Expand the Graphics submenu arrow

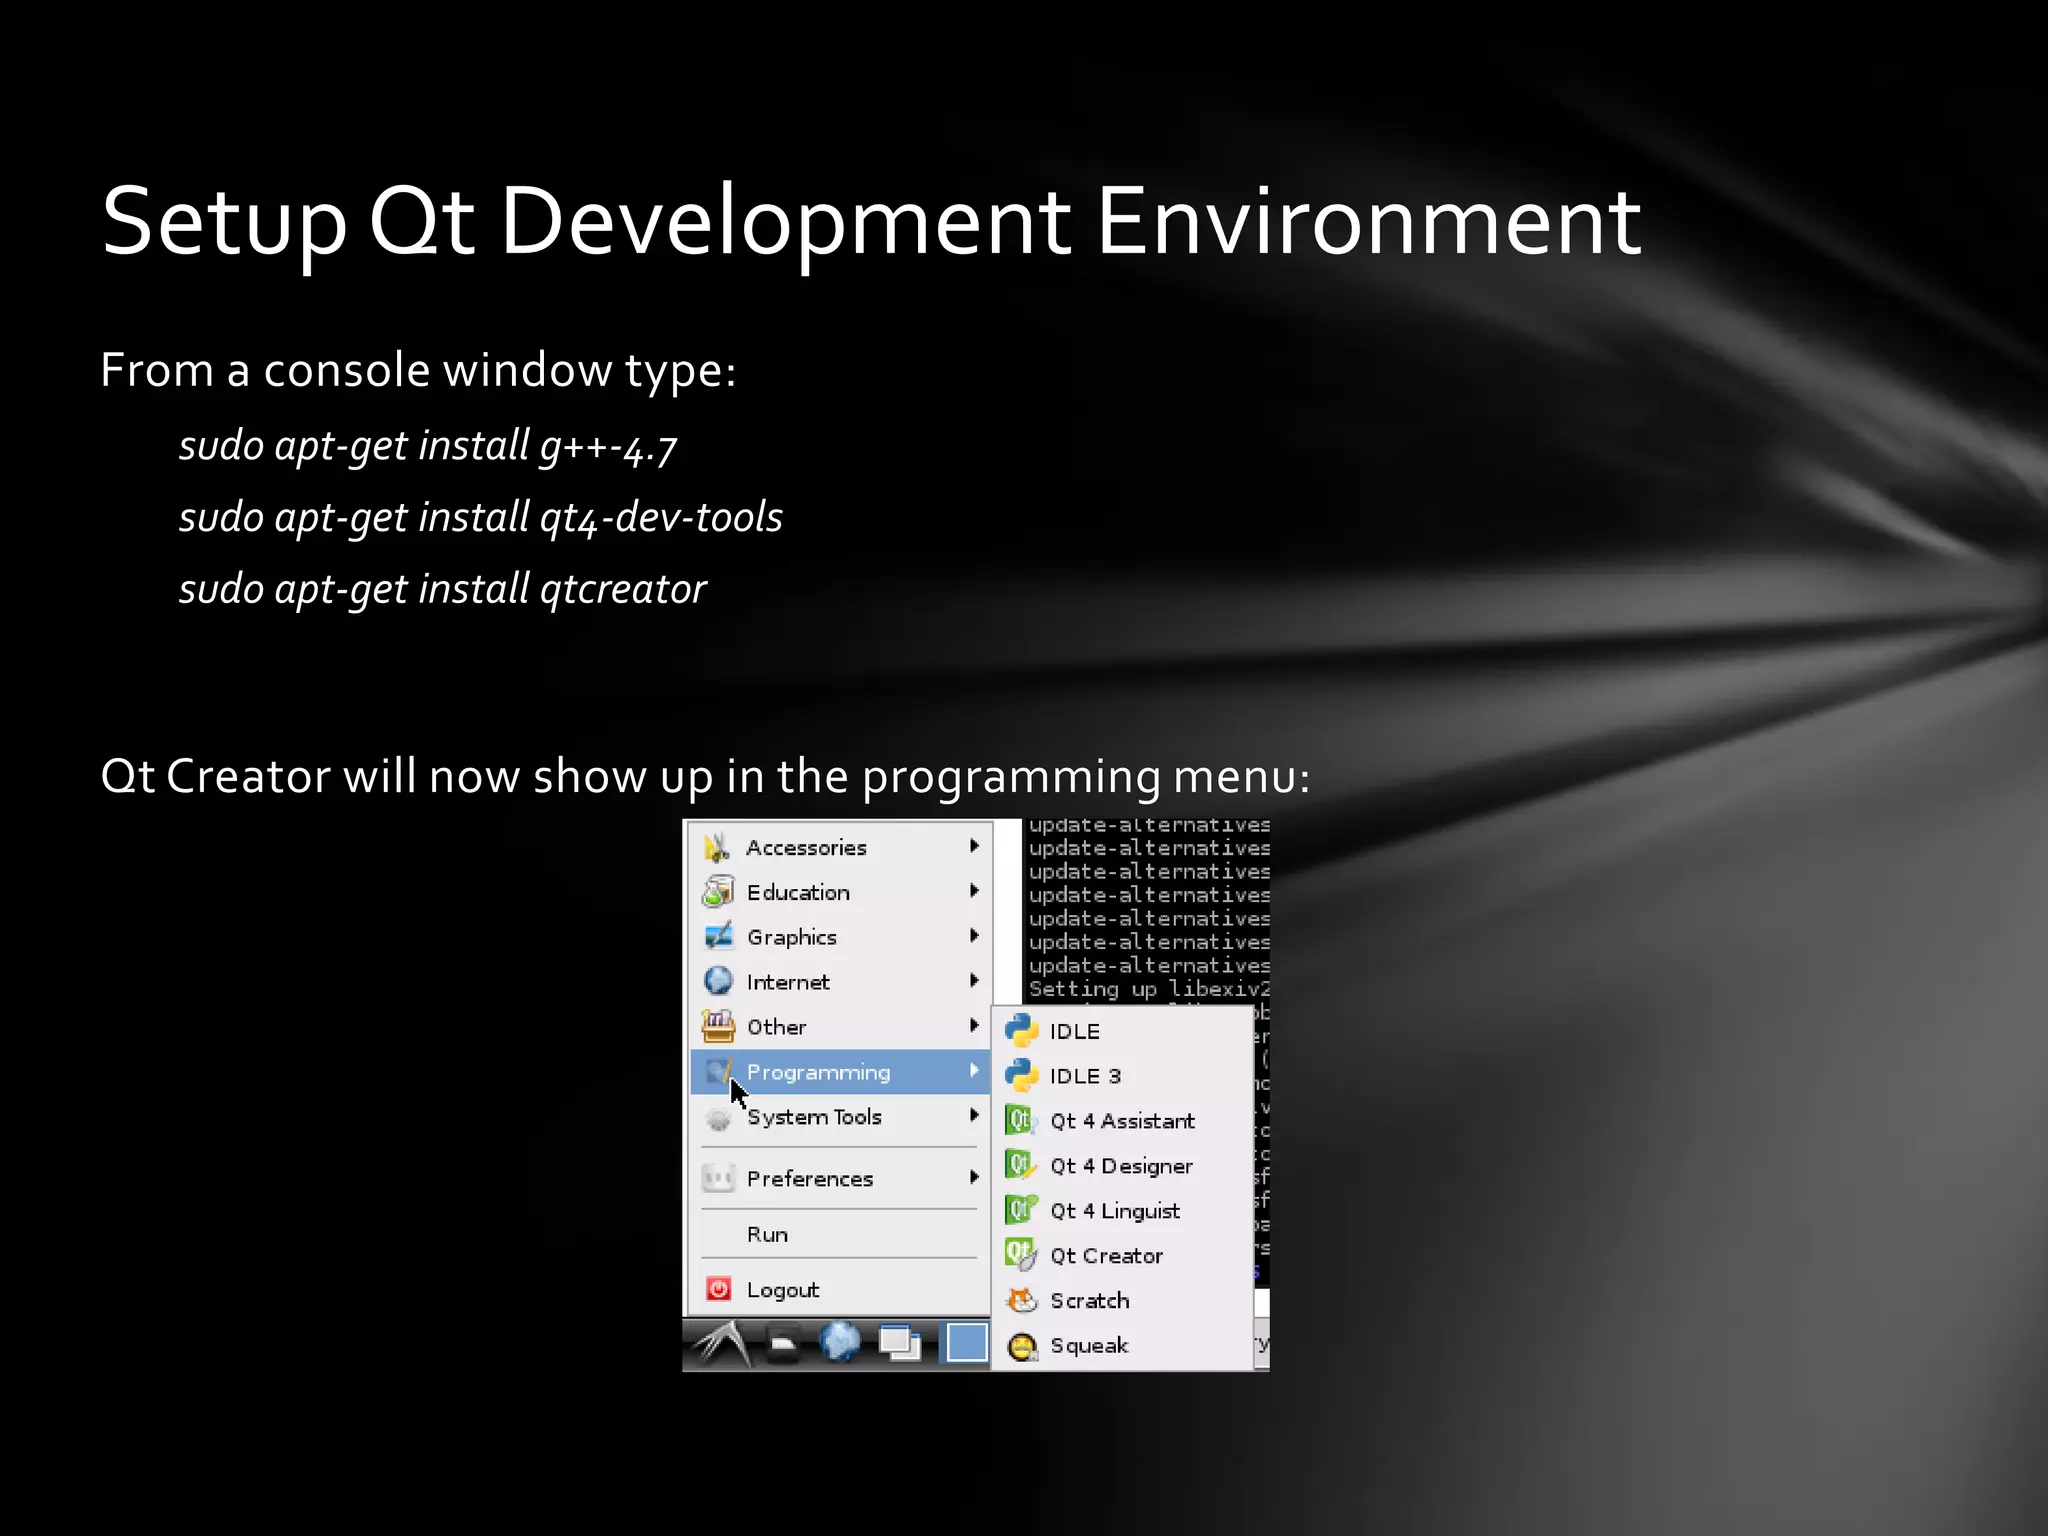974,936
